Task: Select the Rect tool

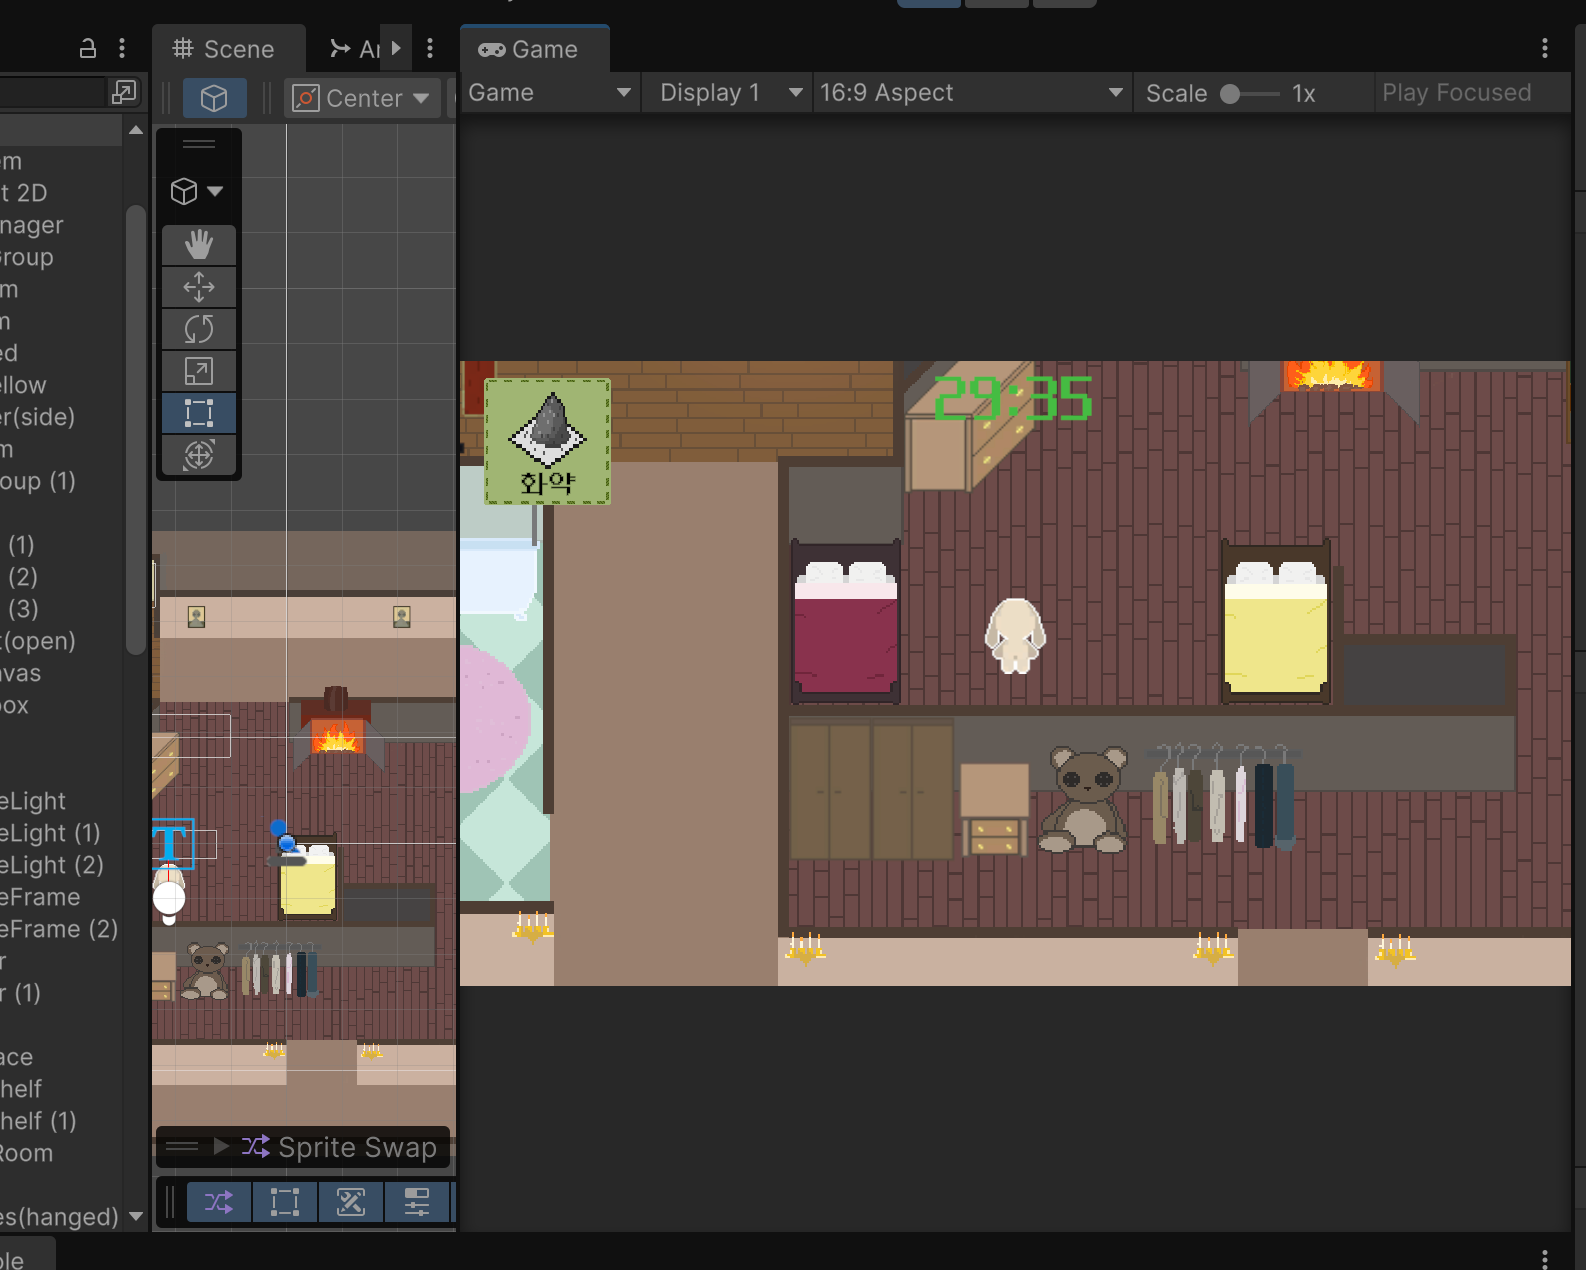Action: [x=199, y=413]
